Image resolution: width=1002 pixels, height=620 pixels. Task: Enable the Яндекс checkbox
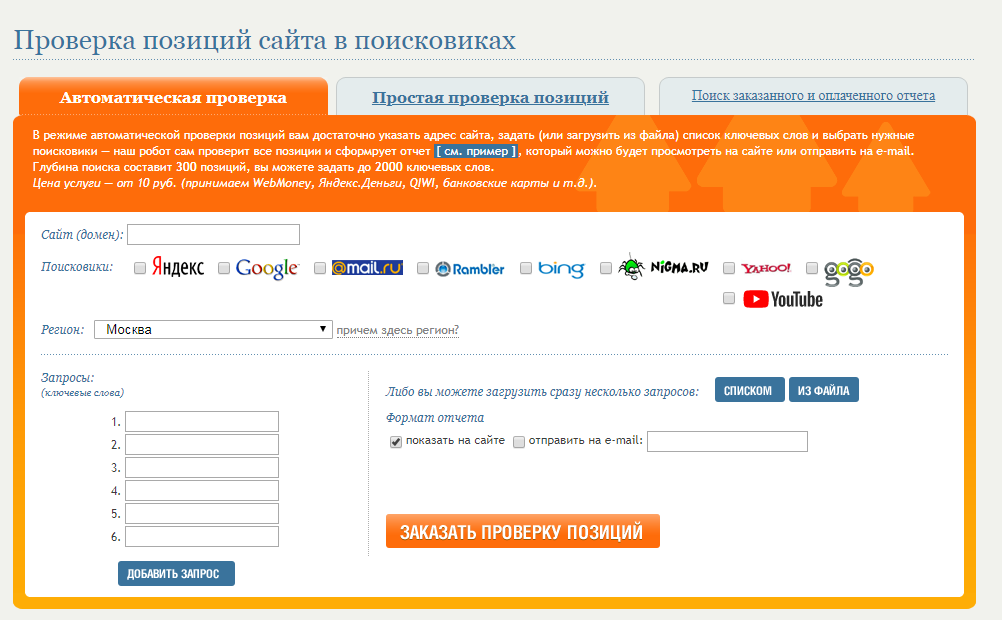140,268
